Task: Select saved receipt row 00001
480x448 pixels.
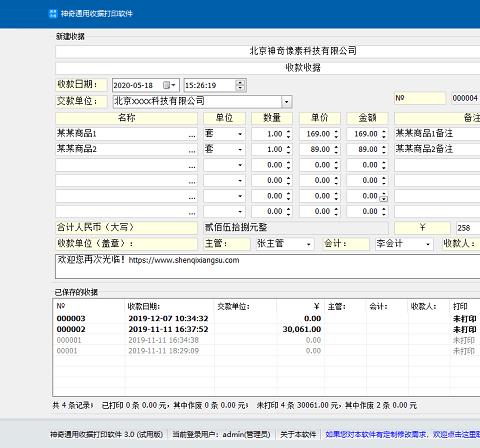Action: pyautogui.click(x=267, y=351)
